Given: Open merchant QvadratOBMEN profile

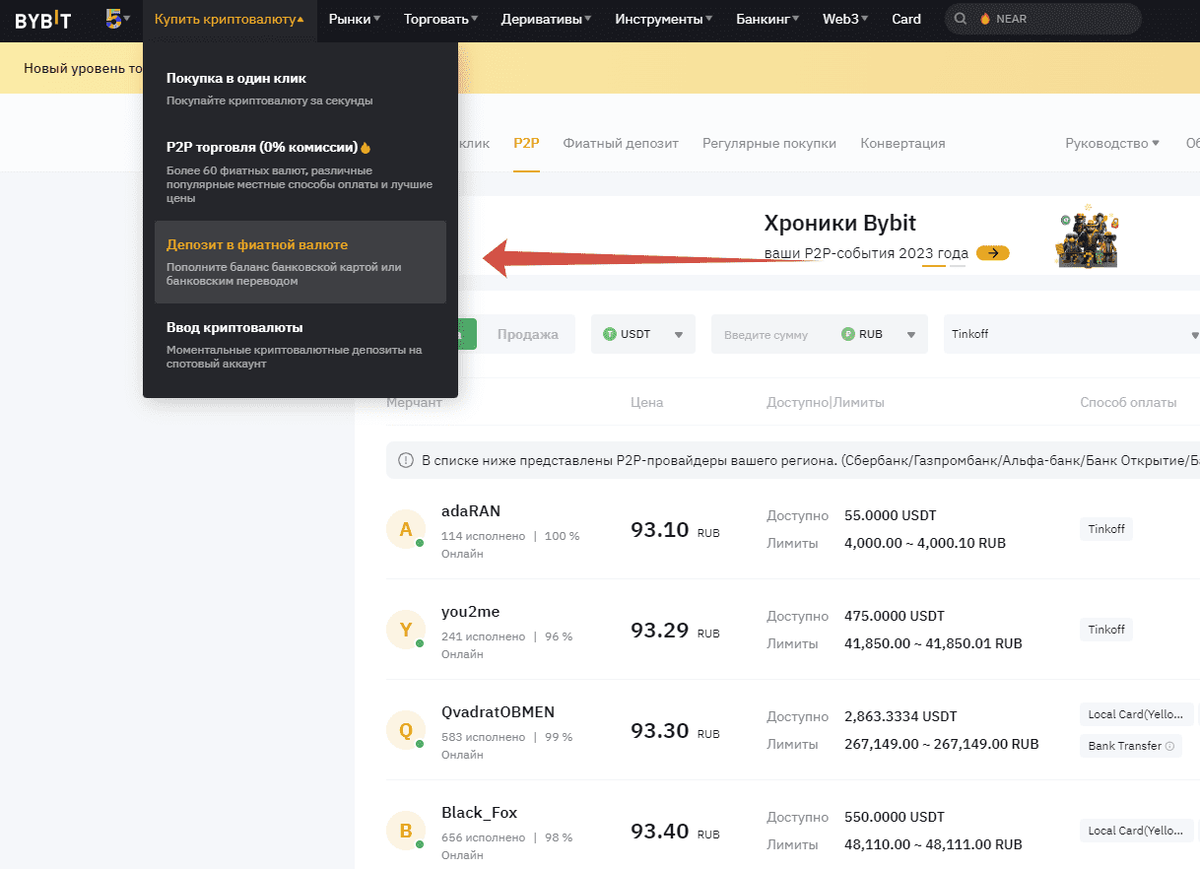Looking at the screenshot, I should [498, 711].
